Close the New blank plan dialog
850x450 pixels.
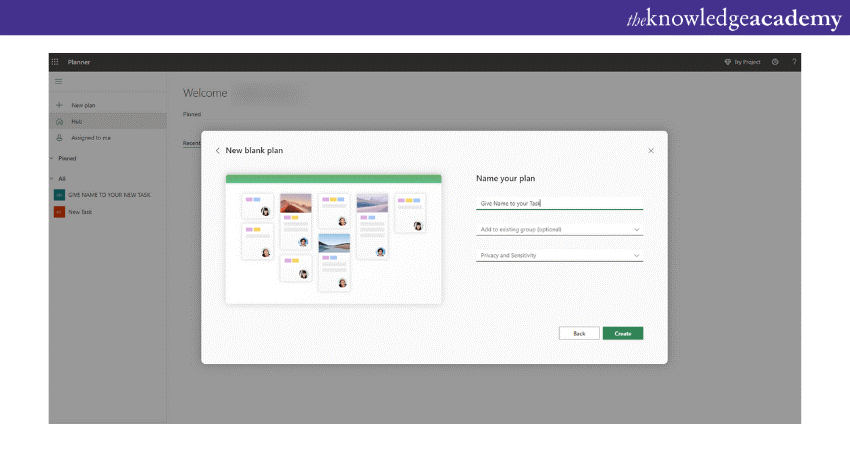click(651, 151)
